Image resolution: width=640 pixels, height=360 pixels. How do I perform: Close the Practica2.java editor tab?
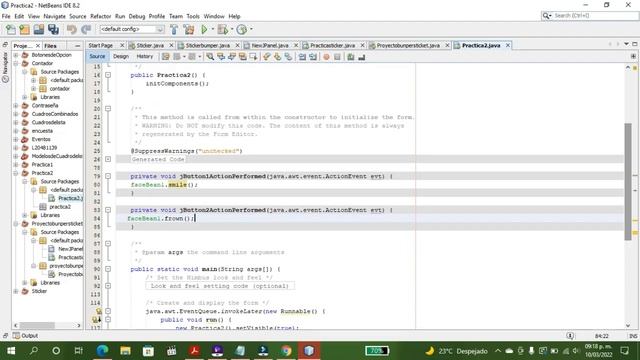coord(508,45)
